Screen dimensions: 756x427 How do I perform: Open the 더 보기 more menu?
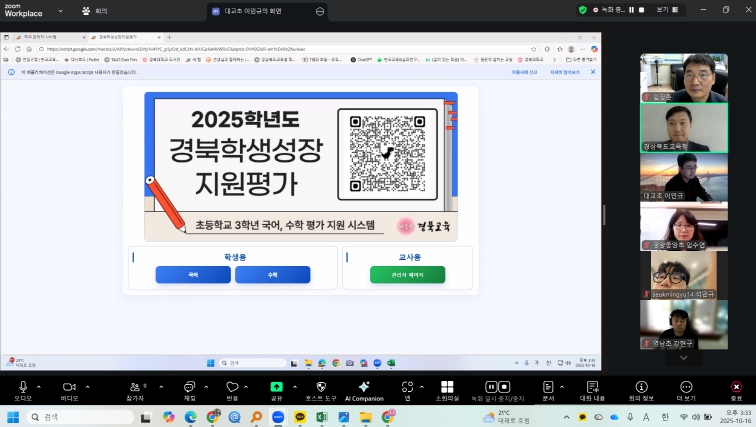pos(686,387)
